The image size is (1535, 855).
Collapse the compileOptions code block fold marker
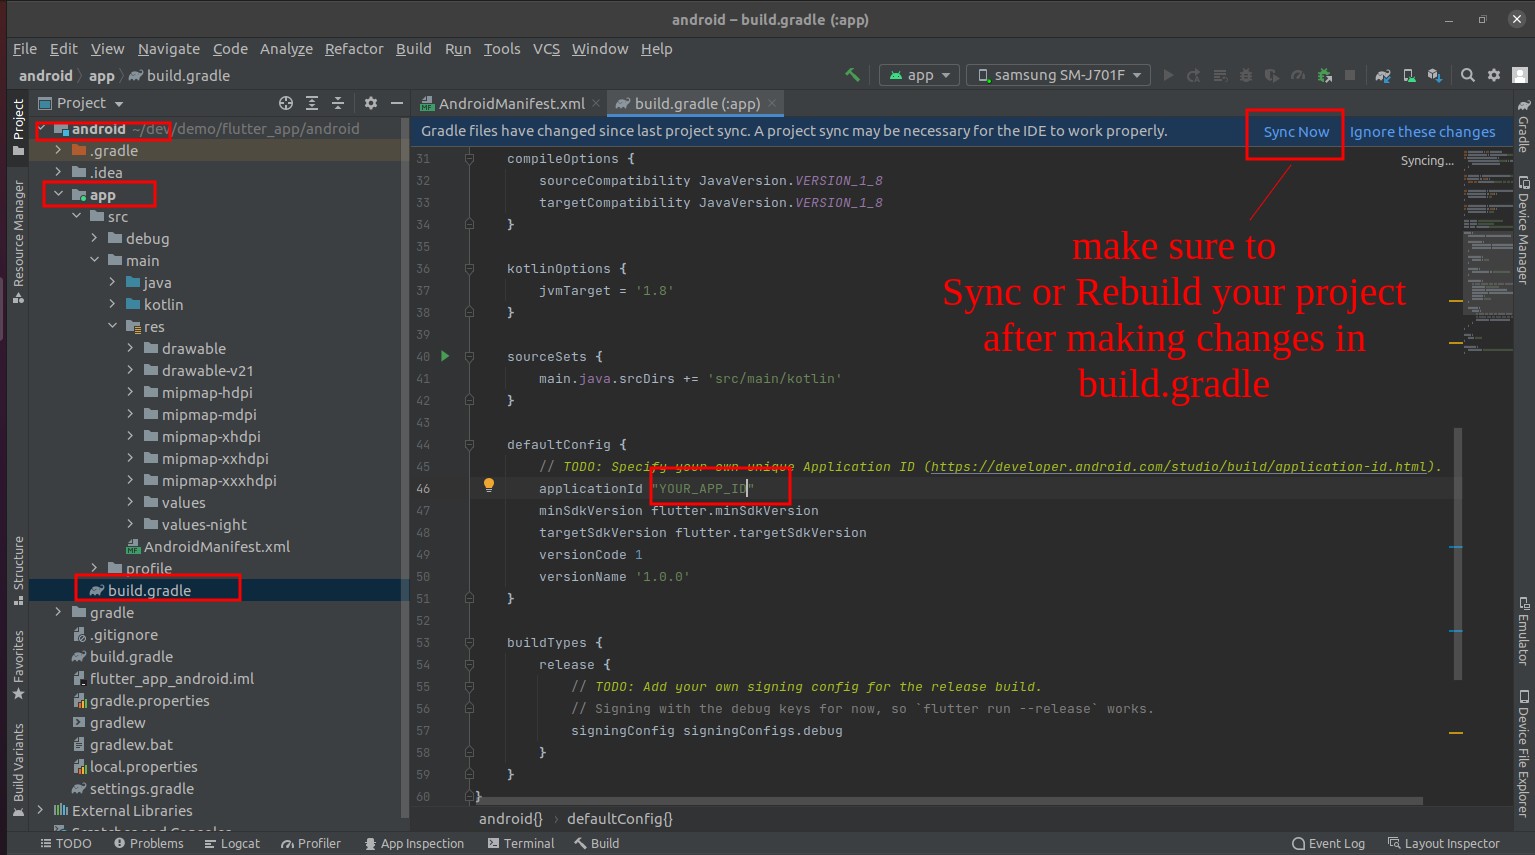tap(469, 158)
